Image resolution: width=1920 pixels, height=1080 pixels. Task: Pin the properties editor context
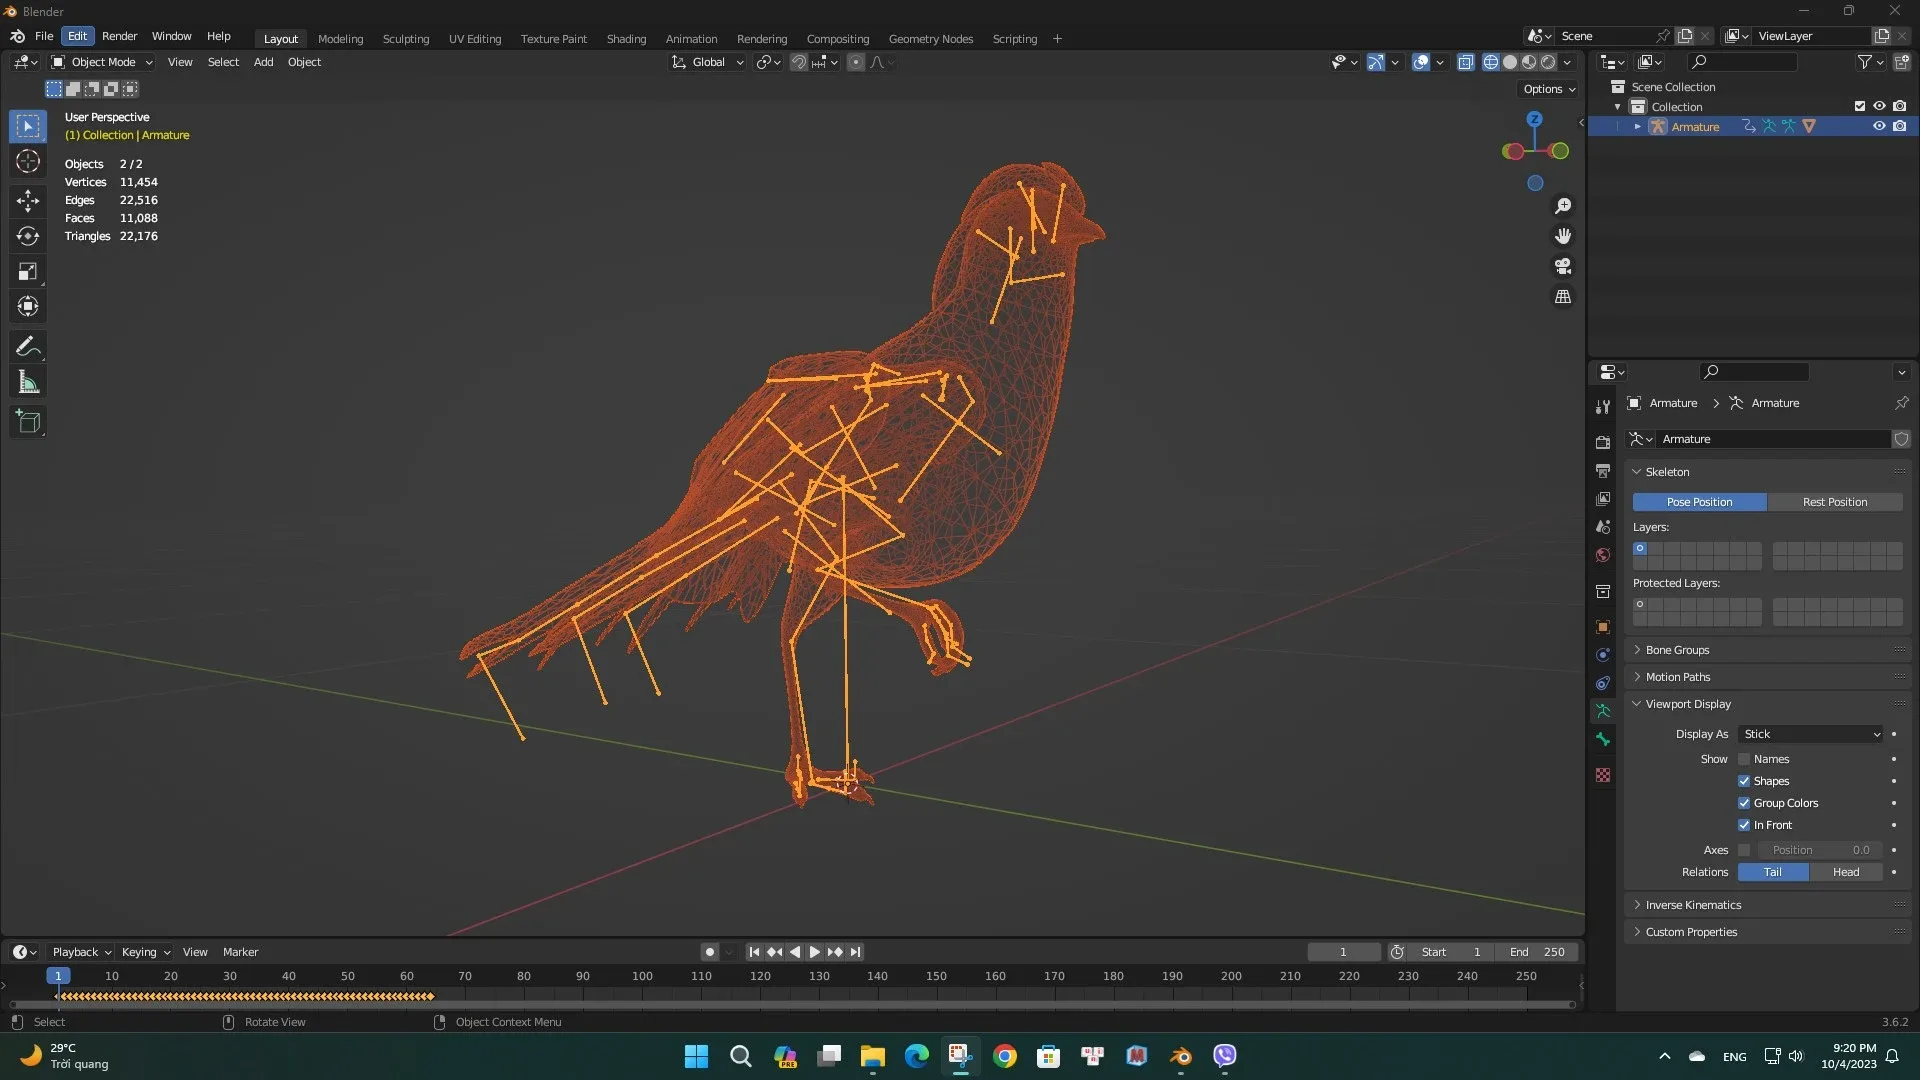pos(1901,403)
